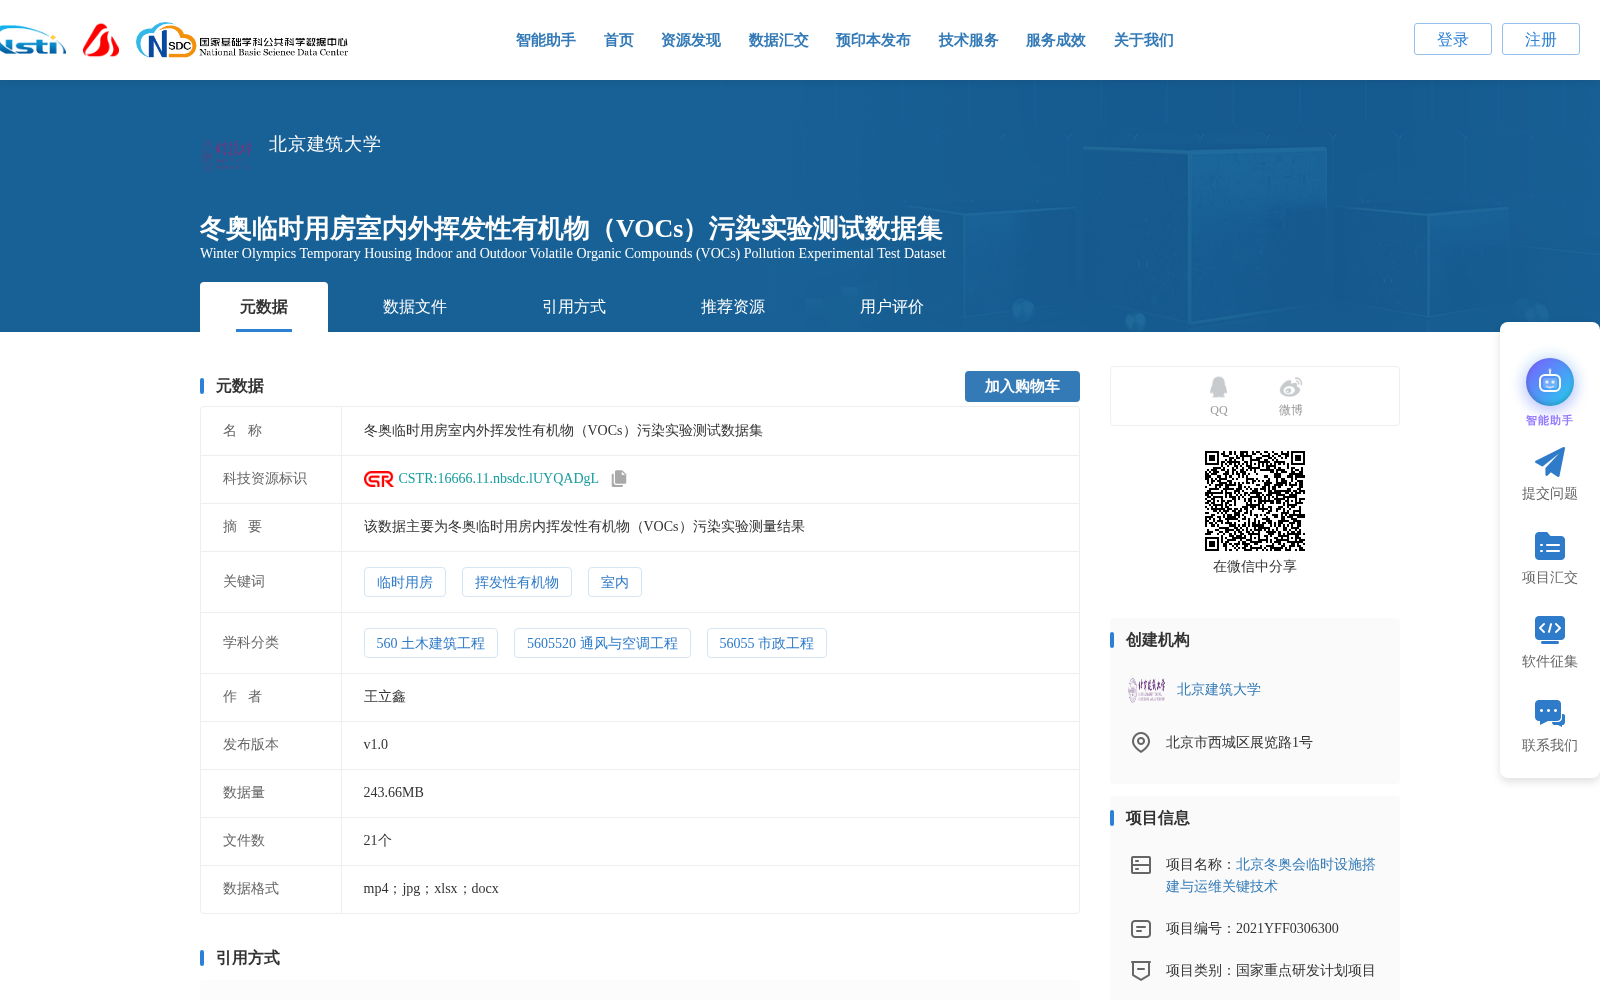This screenshot has width=1600, height=1000.
Task: Click the 创建机构 university logo icon
Action: click(1147, 690)
